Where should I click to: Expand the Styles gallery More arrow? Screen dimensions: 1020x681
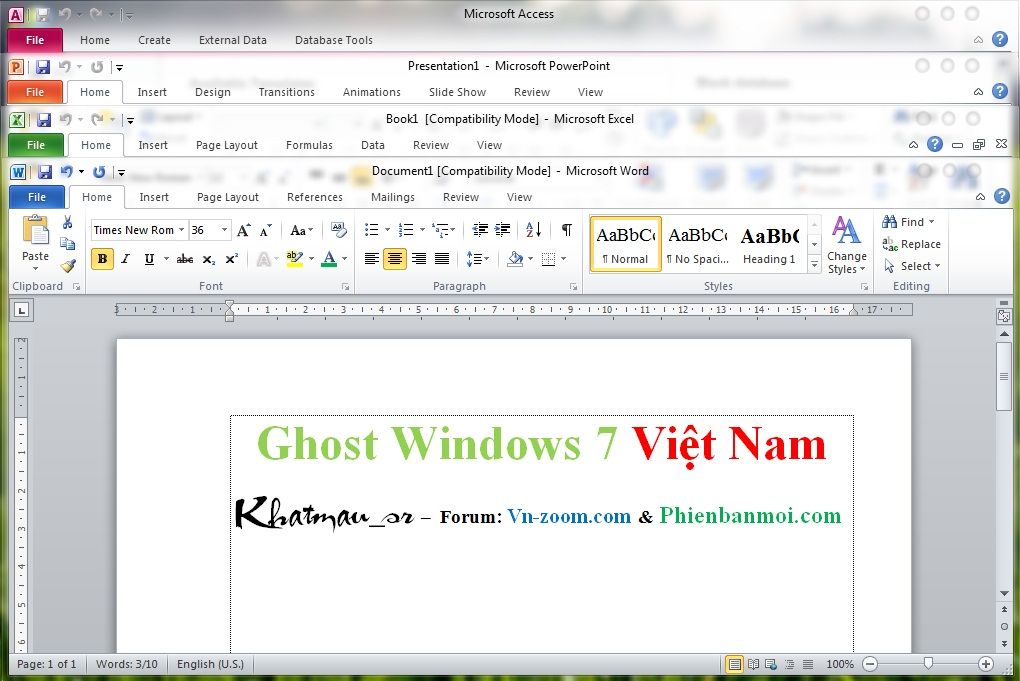coord(814,264)
